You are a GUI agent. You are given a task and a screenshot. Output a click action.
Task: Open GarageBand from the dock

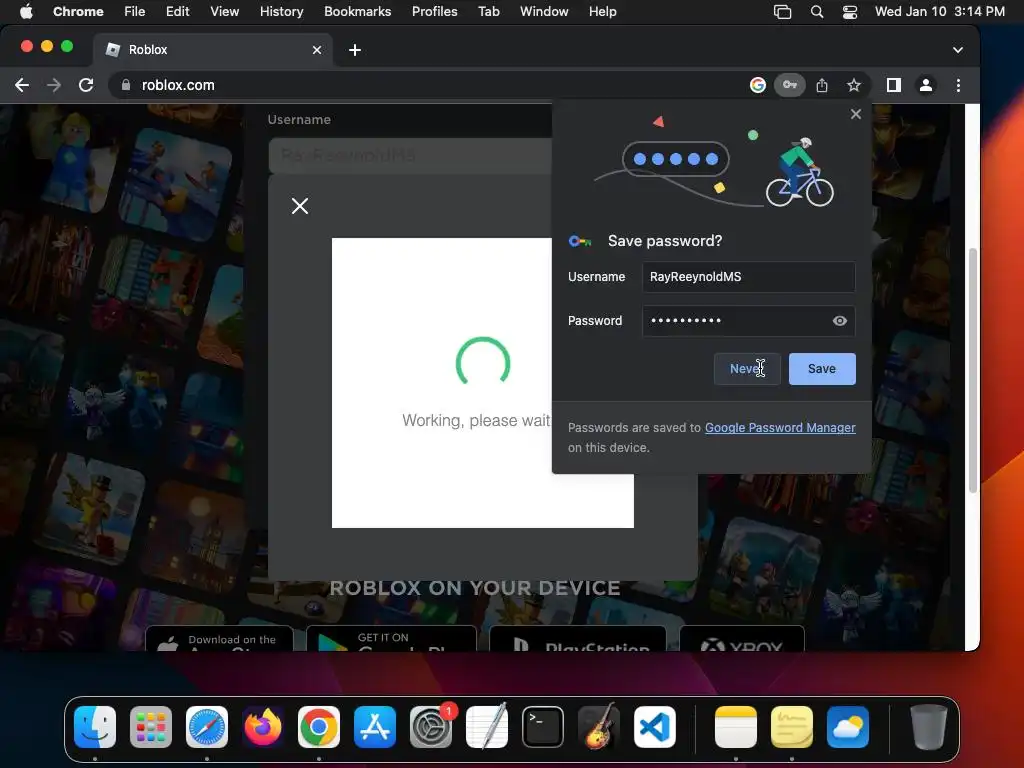599,727
